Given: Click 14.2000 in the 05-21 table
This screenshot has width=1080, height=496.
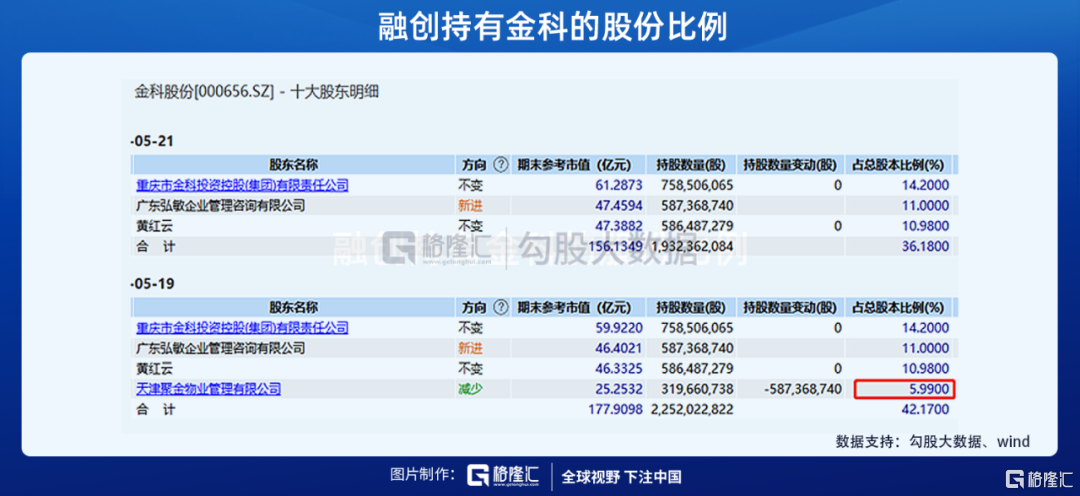Looking at the screenshot, I should 926,185.
